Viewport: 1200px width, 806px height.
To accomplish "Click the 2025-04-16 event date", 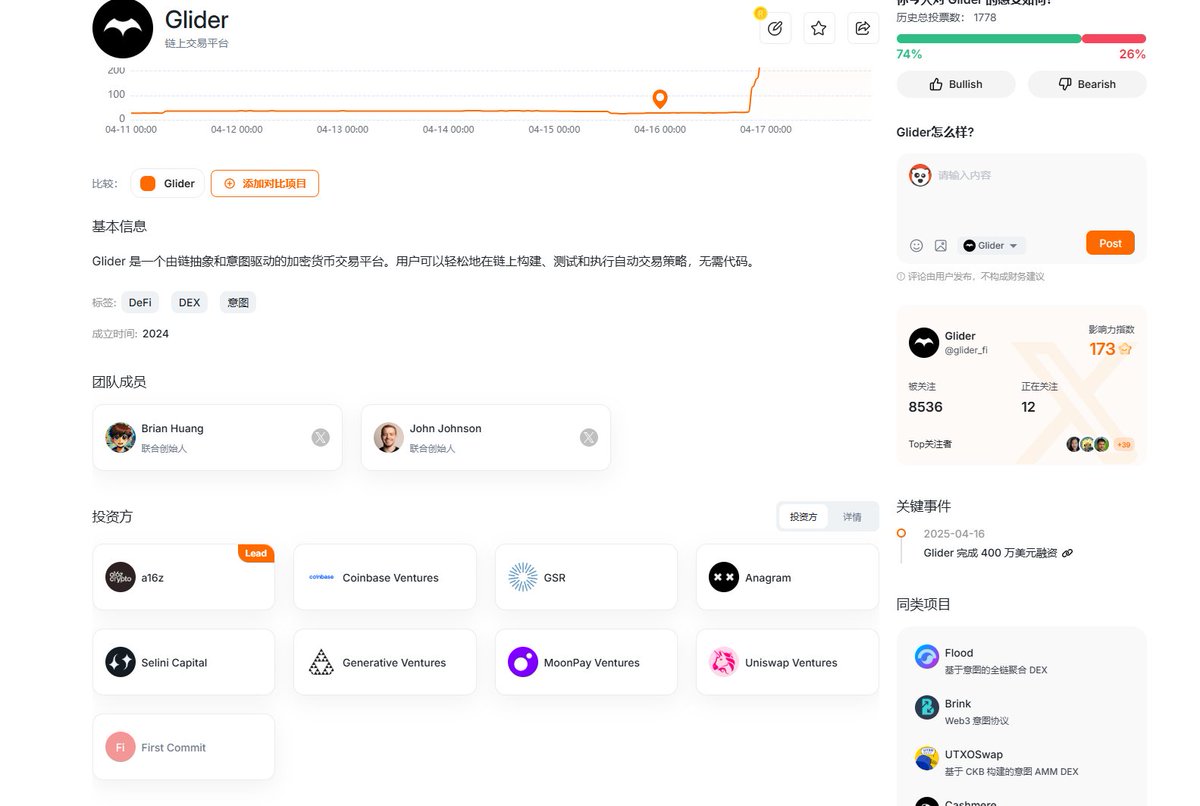I will pyautogui.click(x=954, y=534).
